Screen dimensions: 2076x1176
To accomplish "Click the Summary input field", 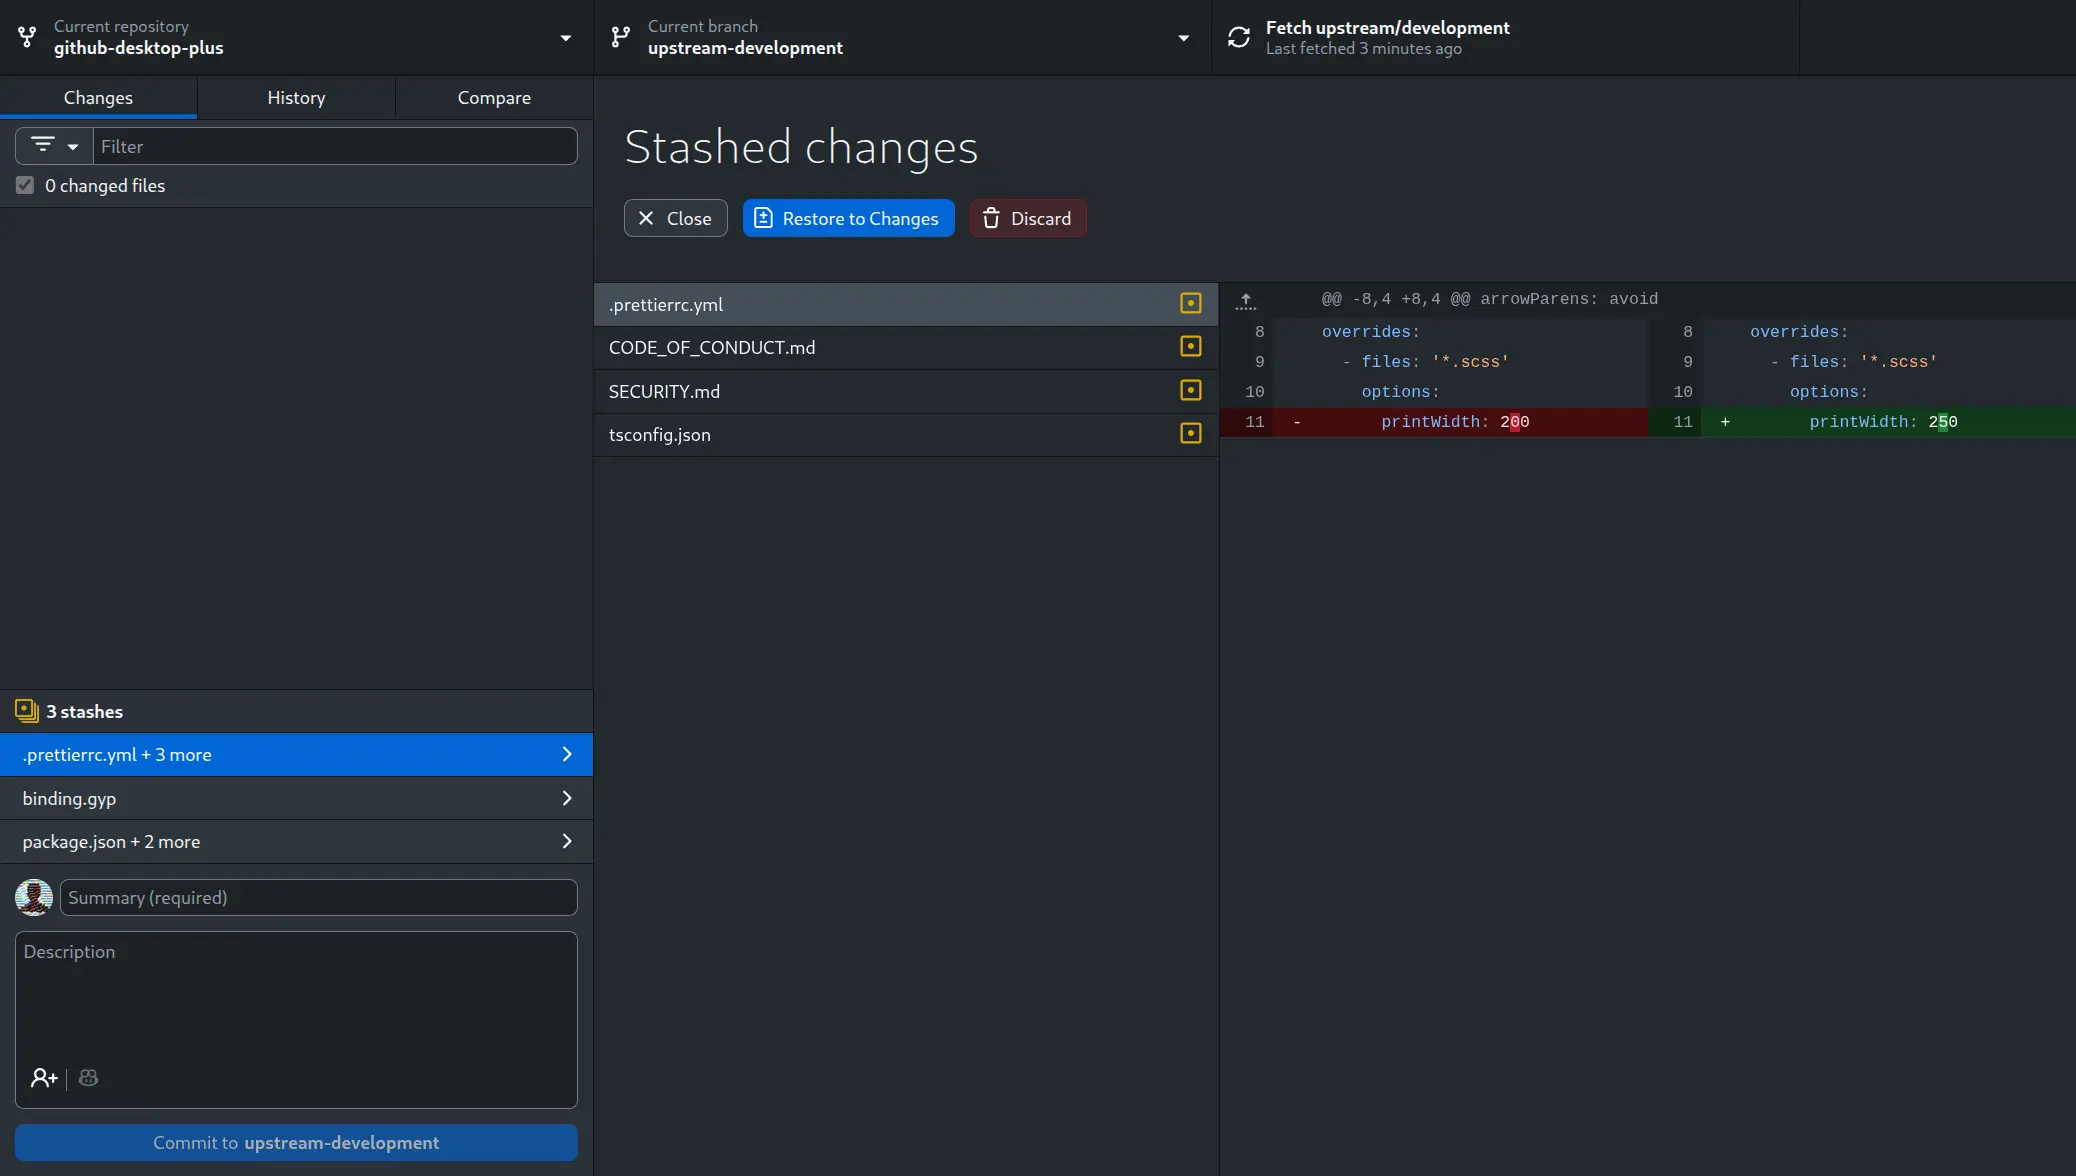I will pos(319,897).
